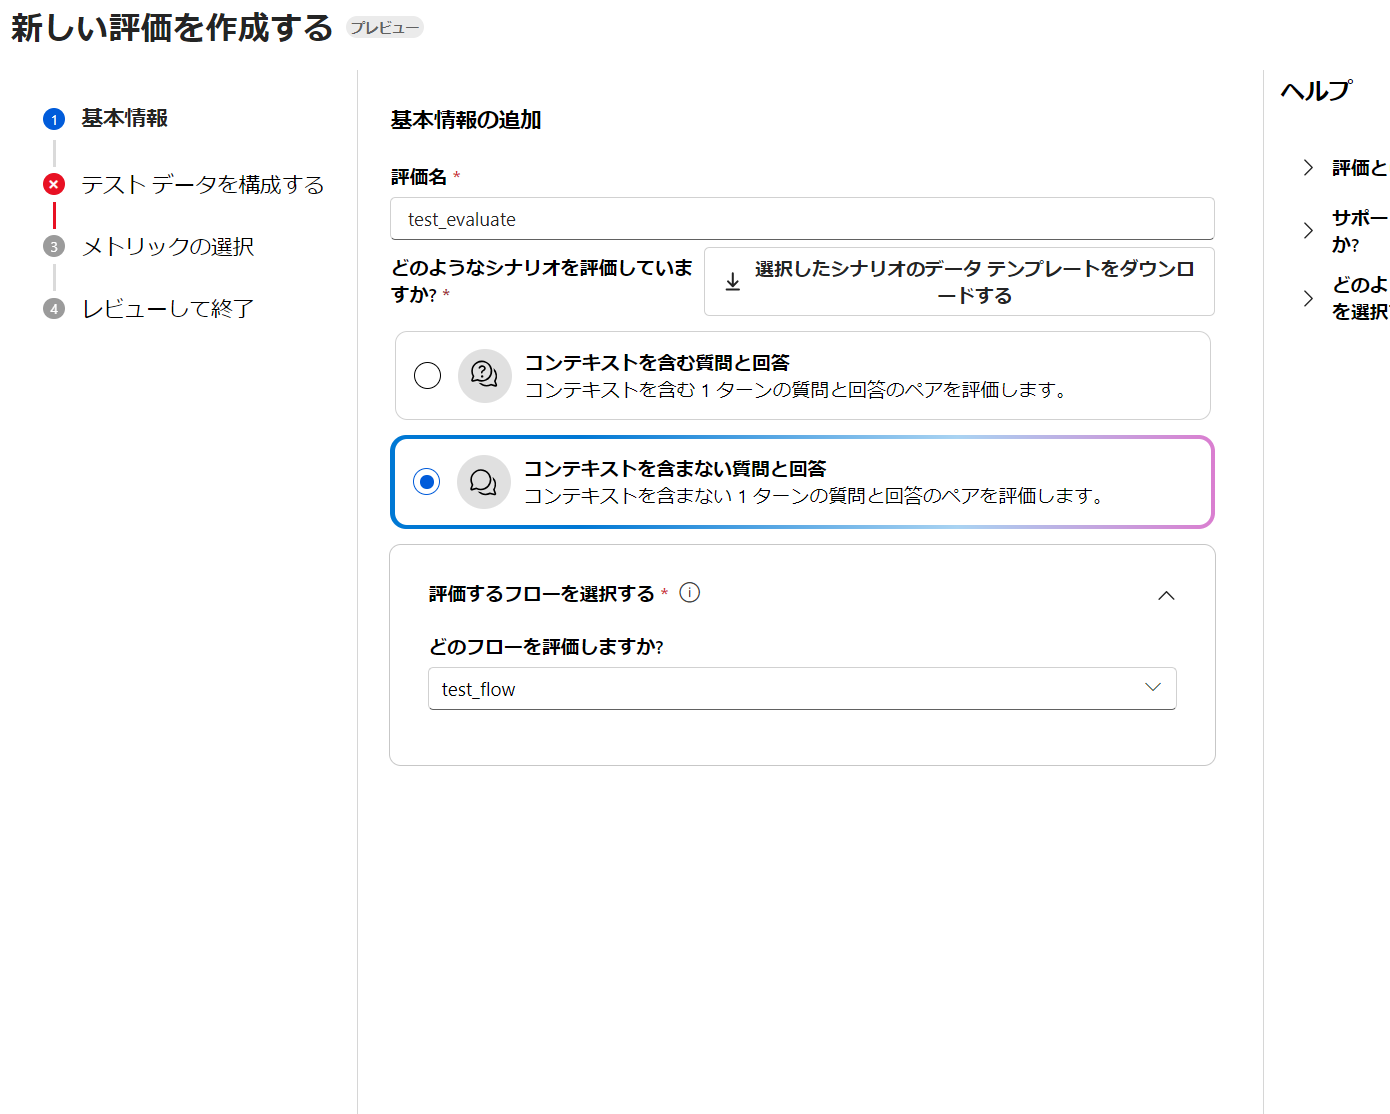
Task: Click the step 1 blue circle icon
Action: 54,119
